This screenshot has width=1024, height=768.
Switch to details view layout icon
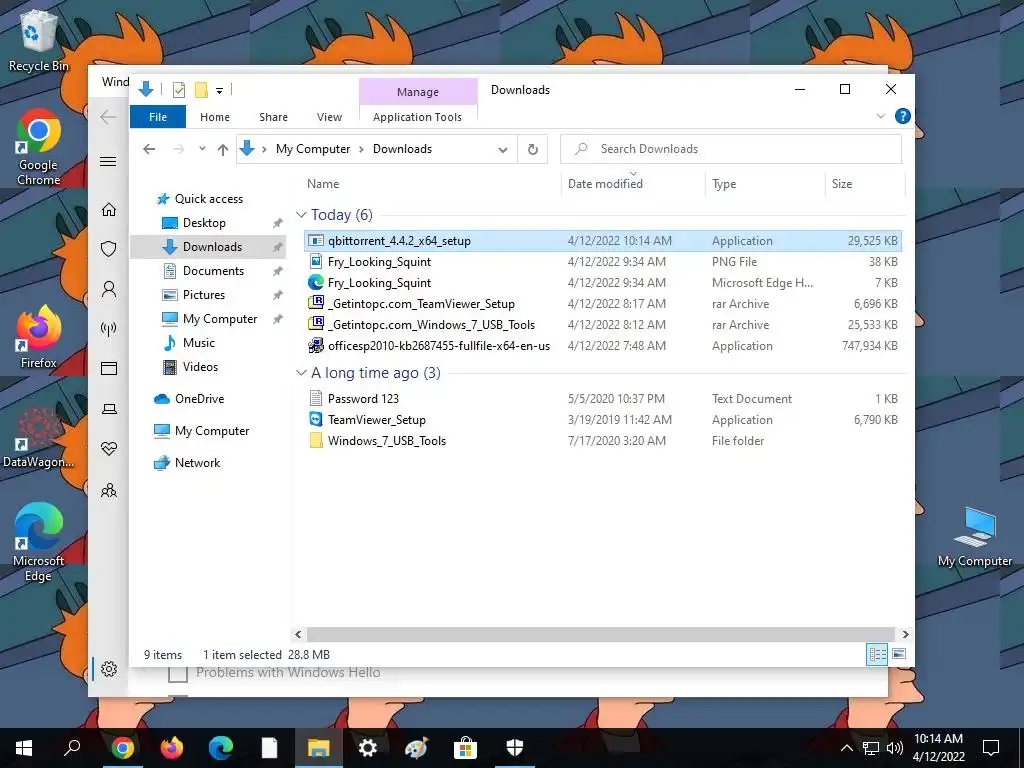click(877, 654)
